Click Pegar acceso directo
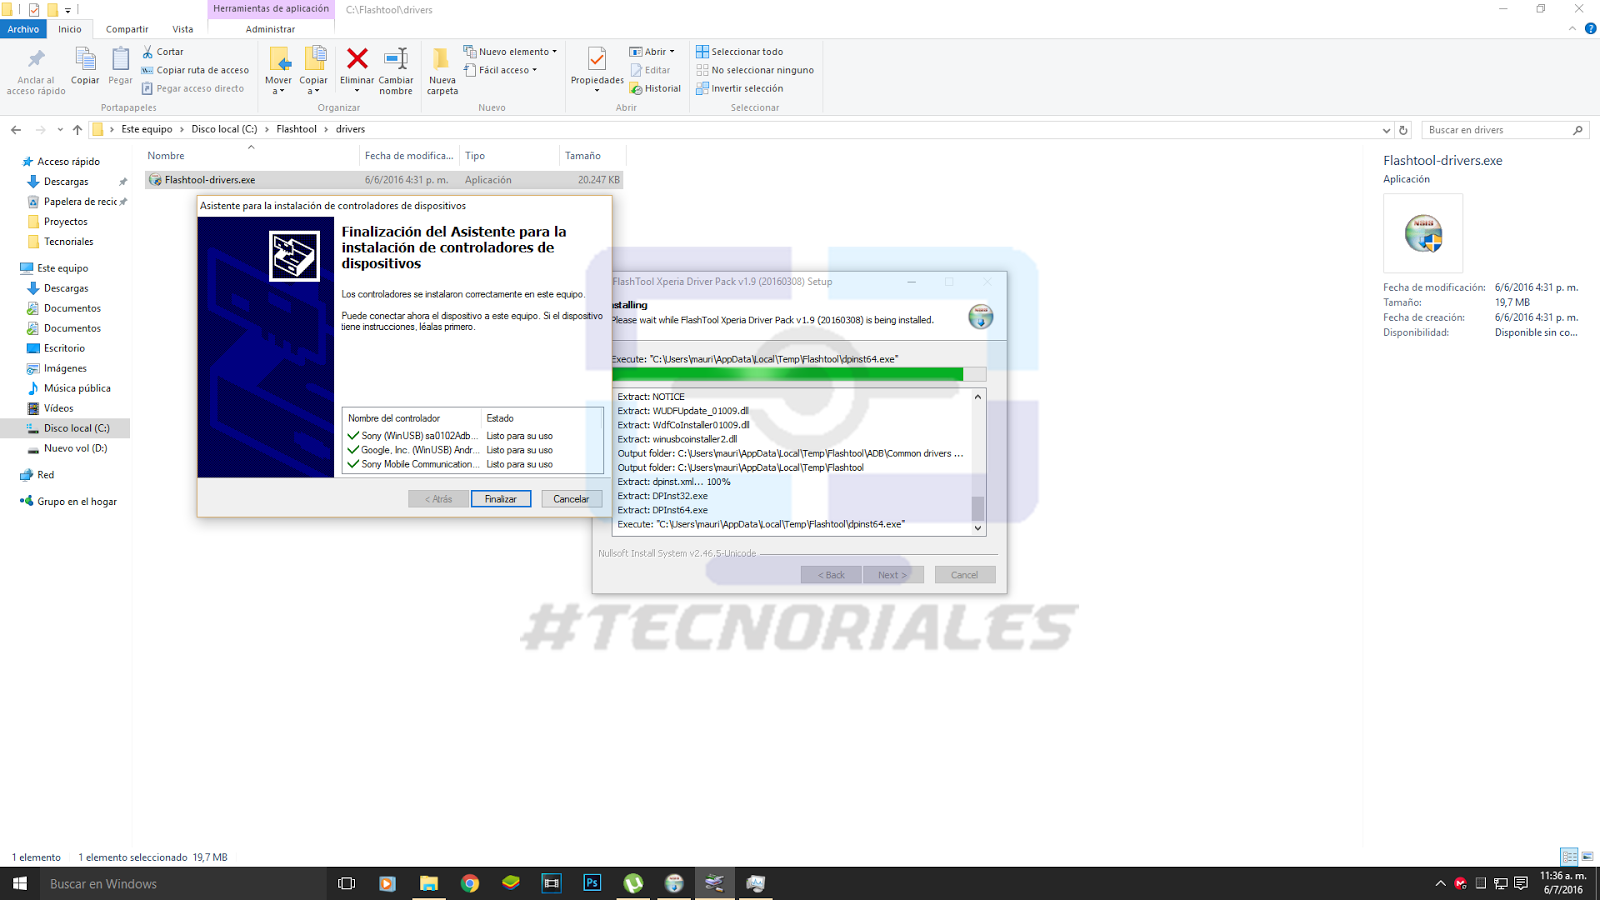The width and height of the screenshot is (1600, 900). click(x=193, y=88)
